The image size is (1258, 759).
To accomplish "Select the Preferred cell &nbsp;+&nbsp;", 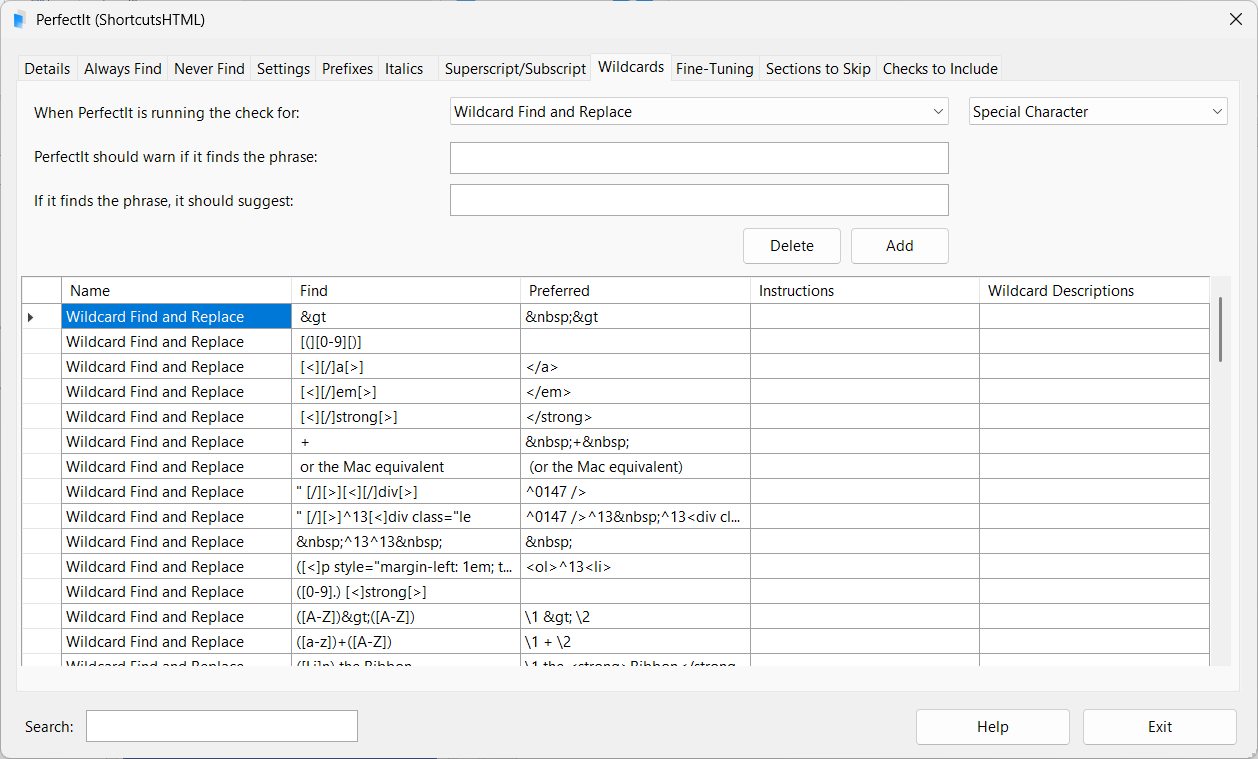I will (635, 442).
